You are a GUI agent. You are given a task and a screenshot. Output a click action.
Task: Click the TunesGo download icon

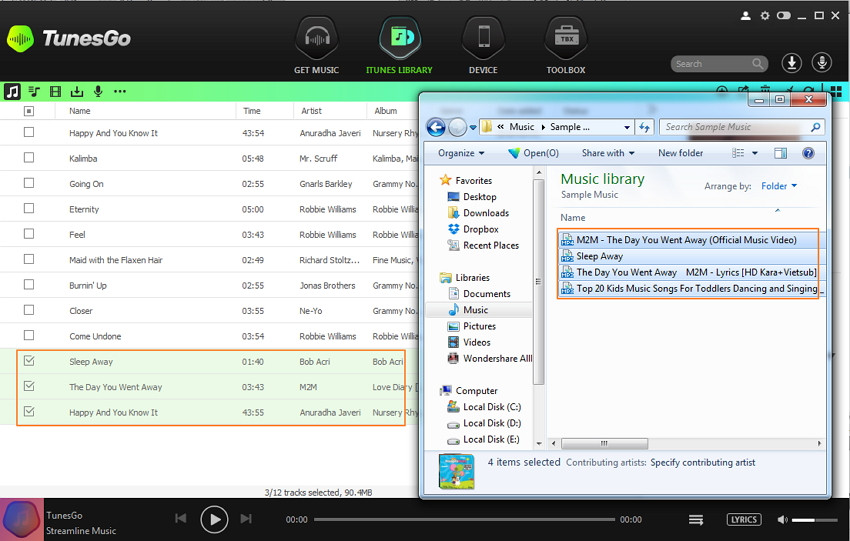coord(791,63)
